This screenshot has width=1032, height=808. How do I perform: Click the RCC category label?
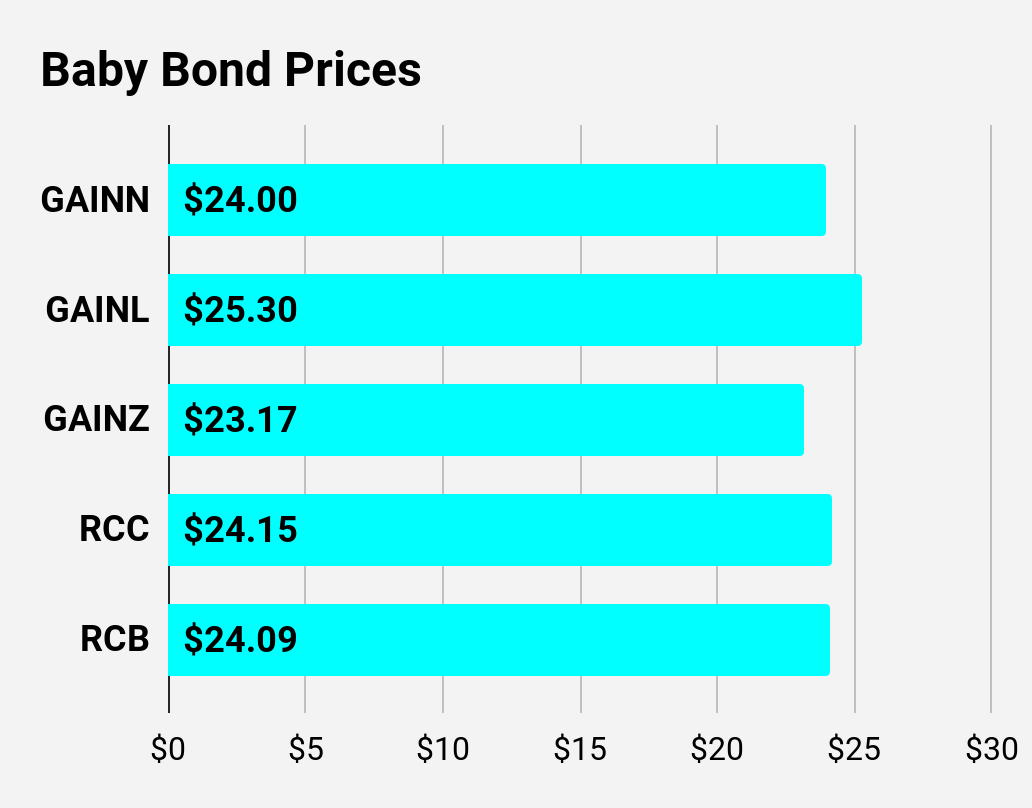[x=114, y=529]
